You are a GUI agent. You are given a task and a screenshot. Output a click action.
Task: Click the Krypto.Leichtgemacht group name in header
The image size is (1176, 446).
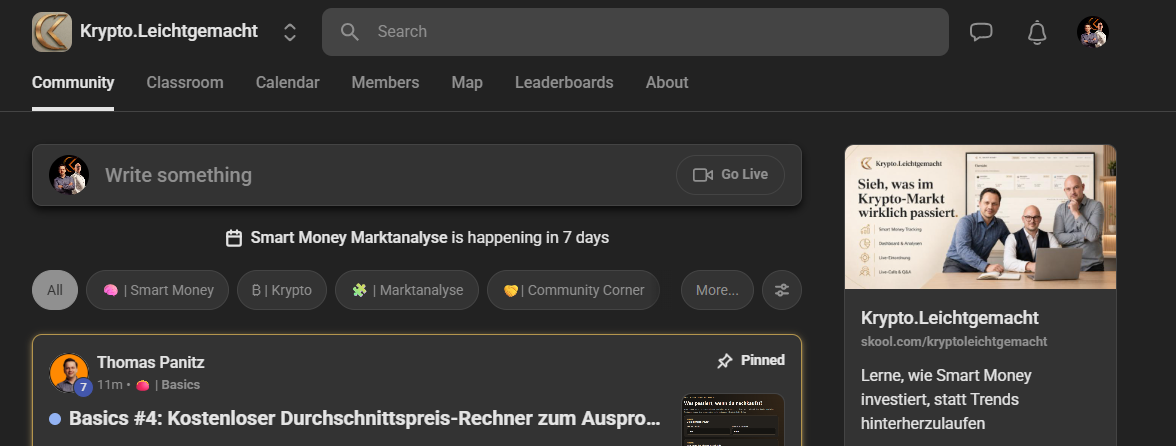[169, 31]
